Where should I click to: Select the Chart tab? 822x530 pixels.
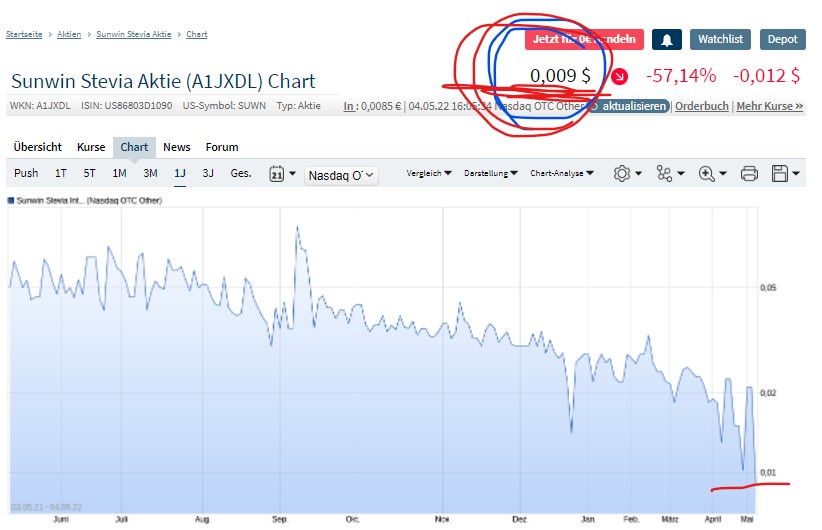pos(134,147)
